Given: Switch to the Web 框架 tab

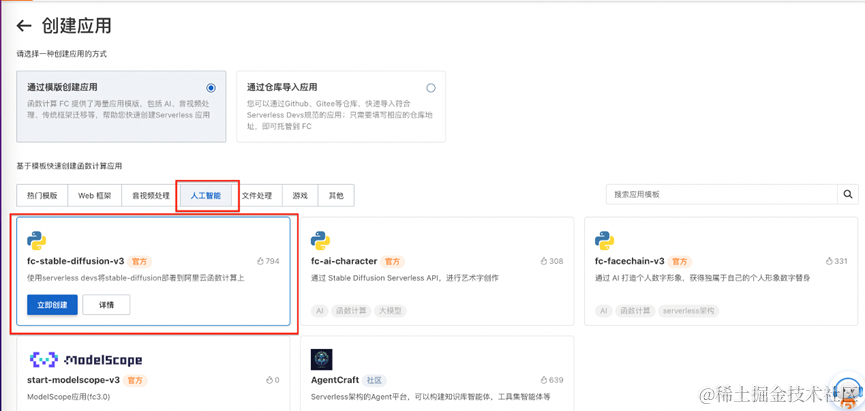Looking at the screenshot, I should coord(94,195).
